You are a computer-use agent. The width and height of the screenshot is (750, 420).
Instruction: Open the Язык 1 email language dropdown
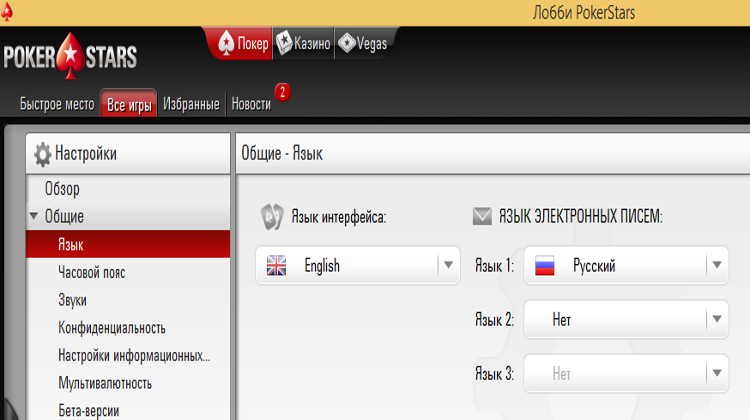pos(716,266)
